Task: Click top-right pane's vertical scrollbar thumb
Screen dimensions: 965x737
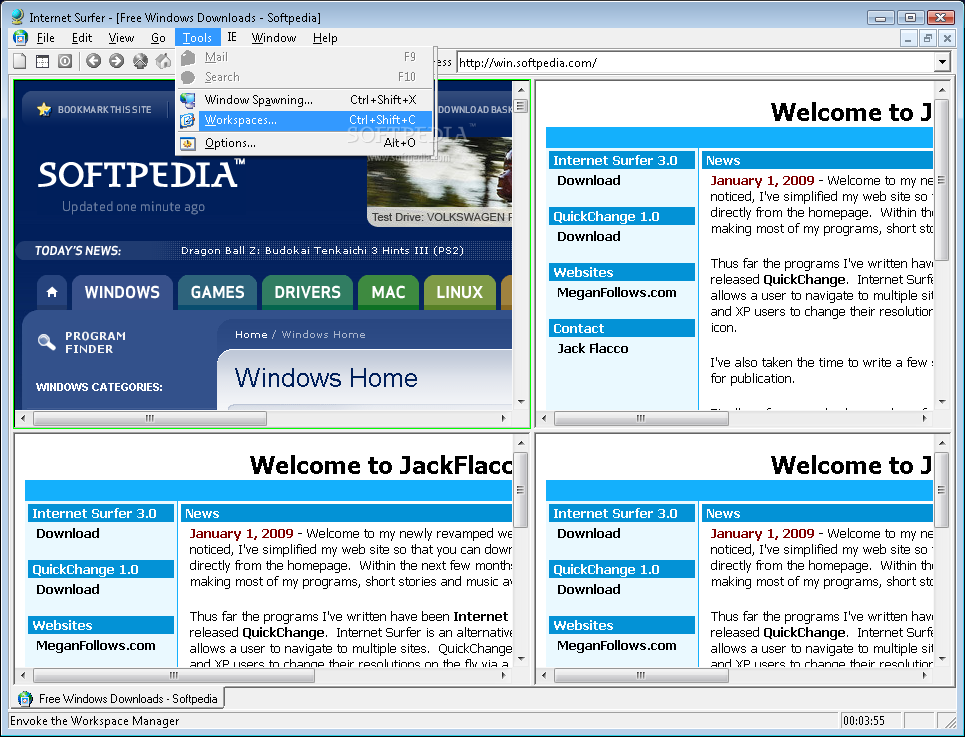Action: (x=942, y=179)
